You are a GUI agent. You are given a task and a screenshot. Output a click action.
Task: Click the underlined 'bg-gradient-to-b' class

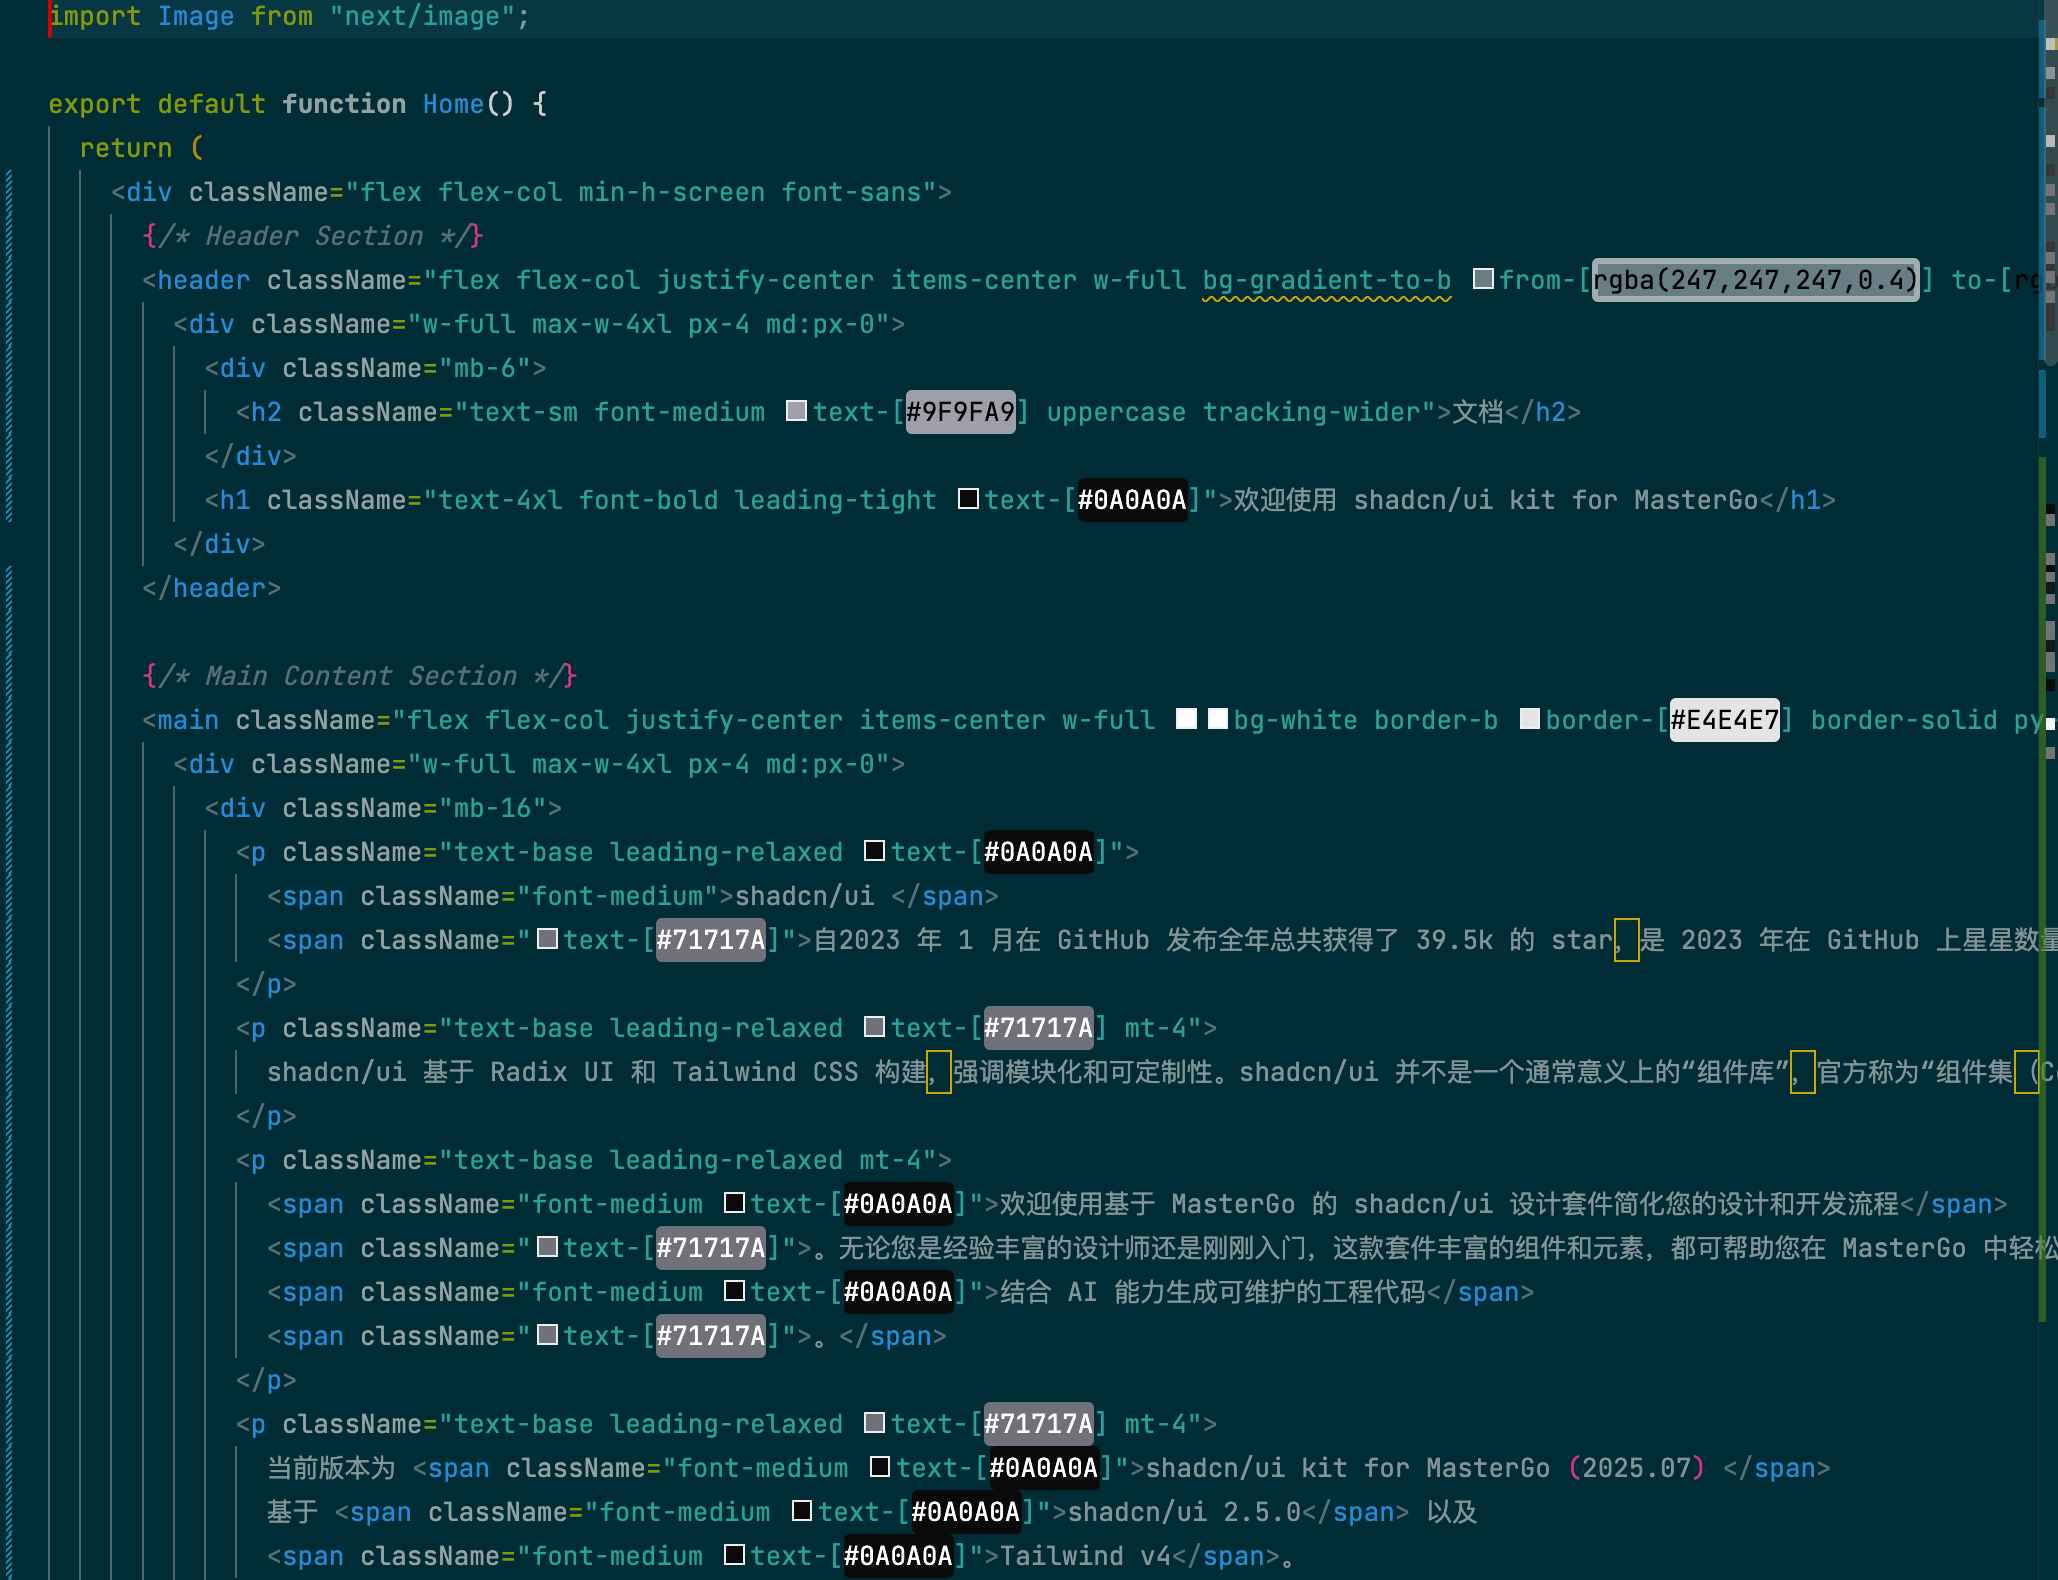1326,280
